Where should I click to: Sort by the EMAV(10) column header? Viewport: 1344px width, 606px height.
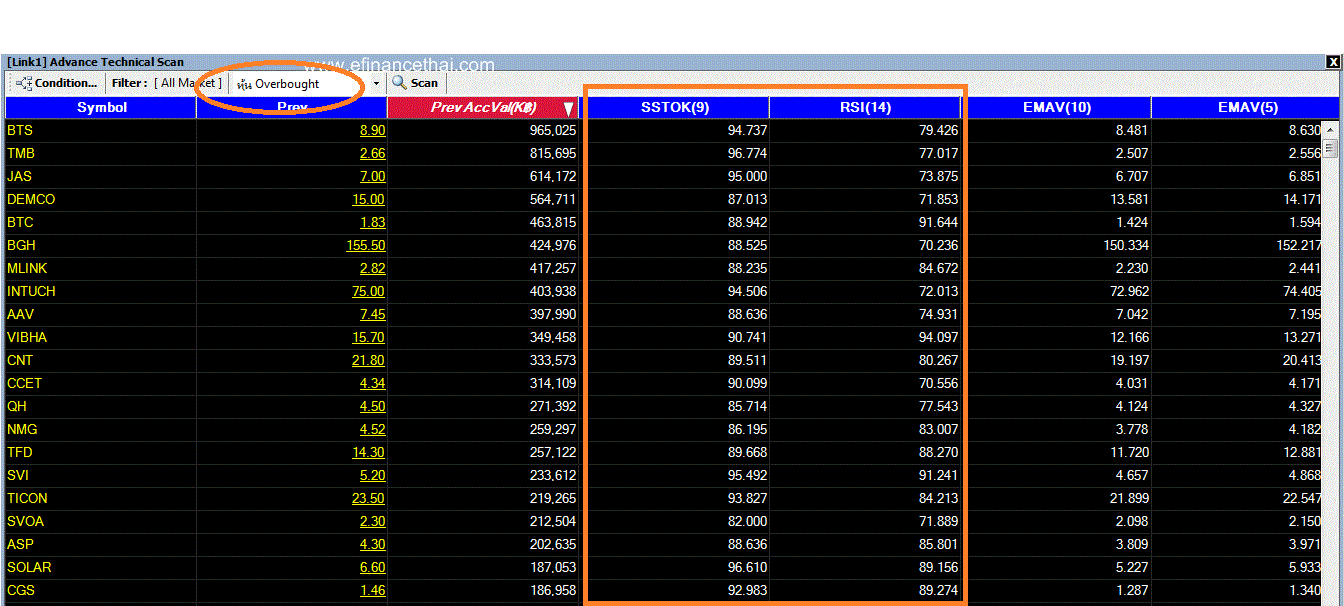pyautogui.click(x=1057, y=107)
